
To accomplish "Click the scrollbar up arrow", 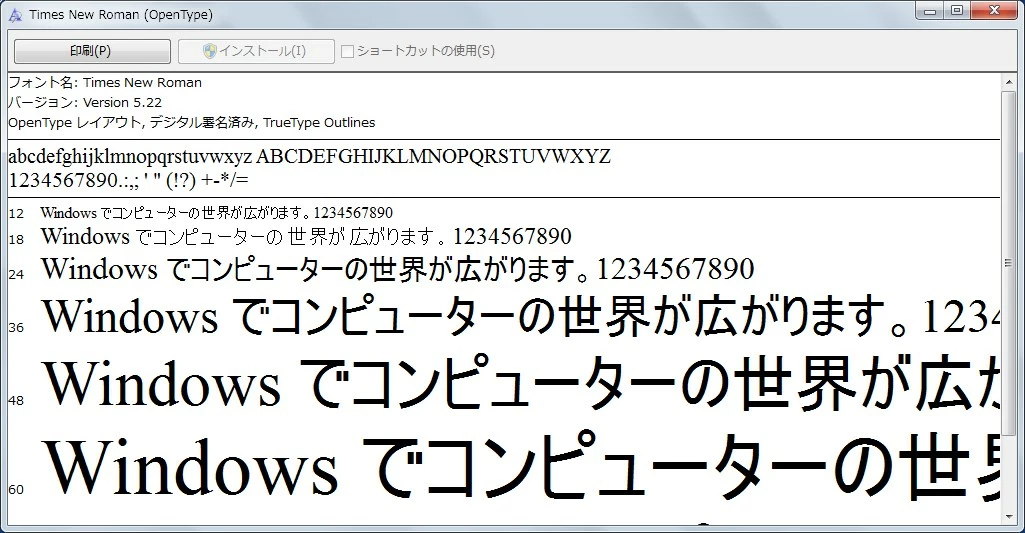I will pyautogui.click(x=1009, y=82).
